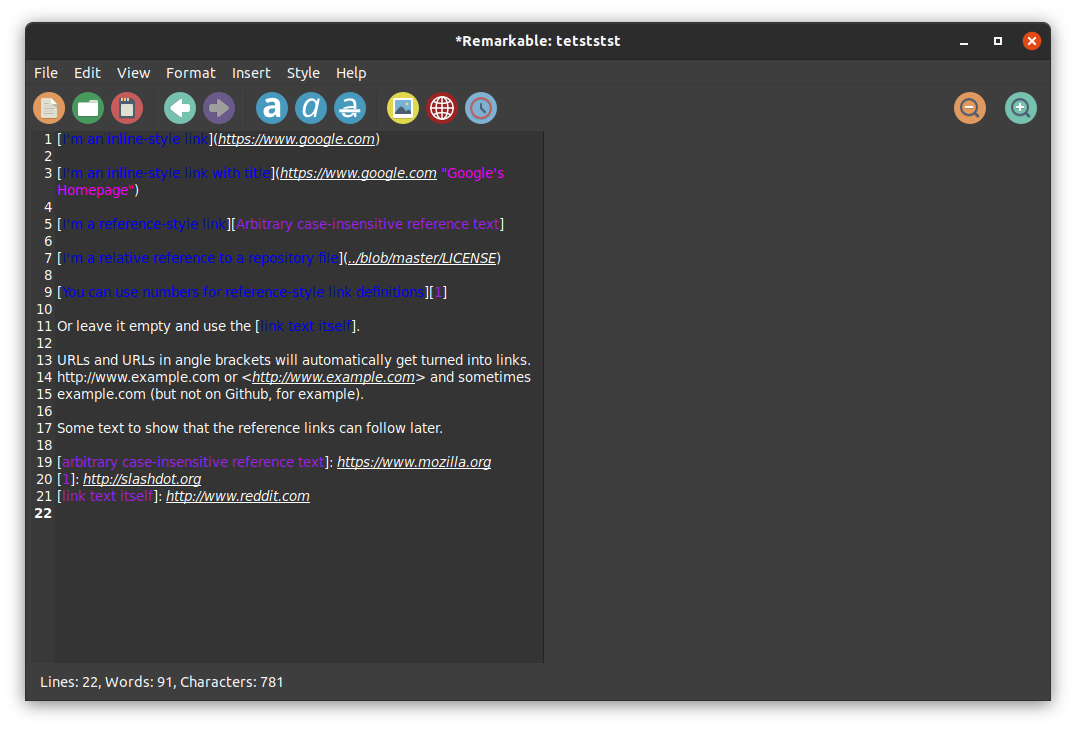Open the File menu
The width and height of the screenshot is (1076, 729).
(45, 72)
